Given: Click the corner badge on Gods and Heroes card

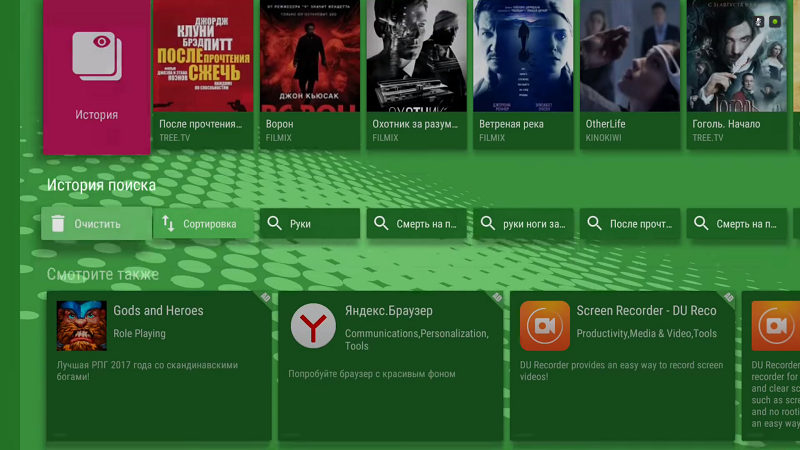Looking at the screenshot, I should (x=265, y=297).
